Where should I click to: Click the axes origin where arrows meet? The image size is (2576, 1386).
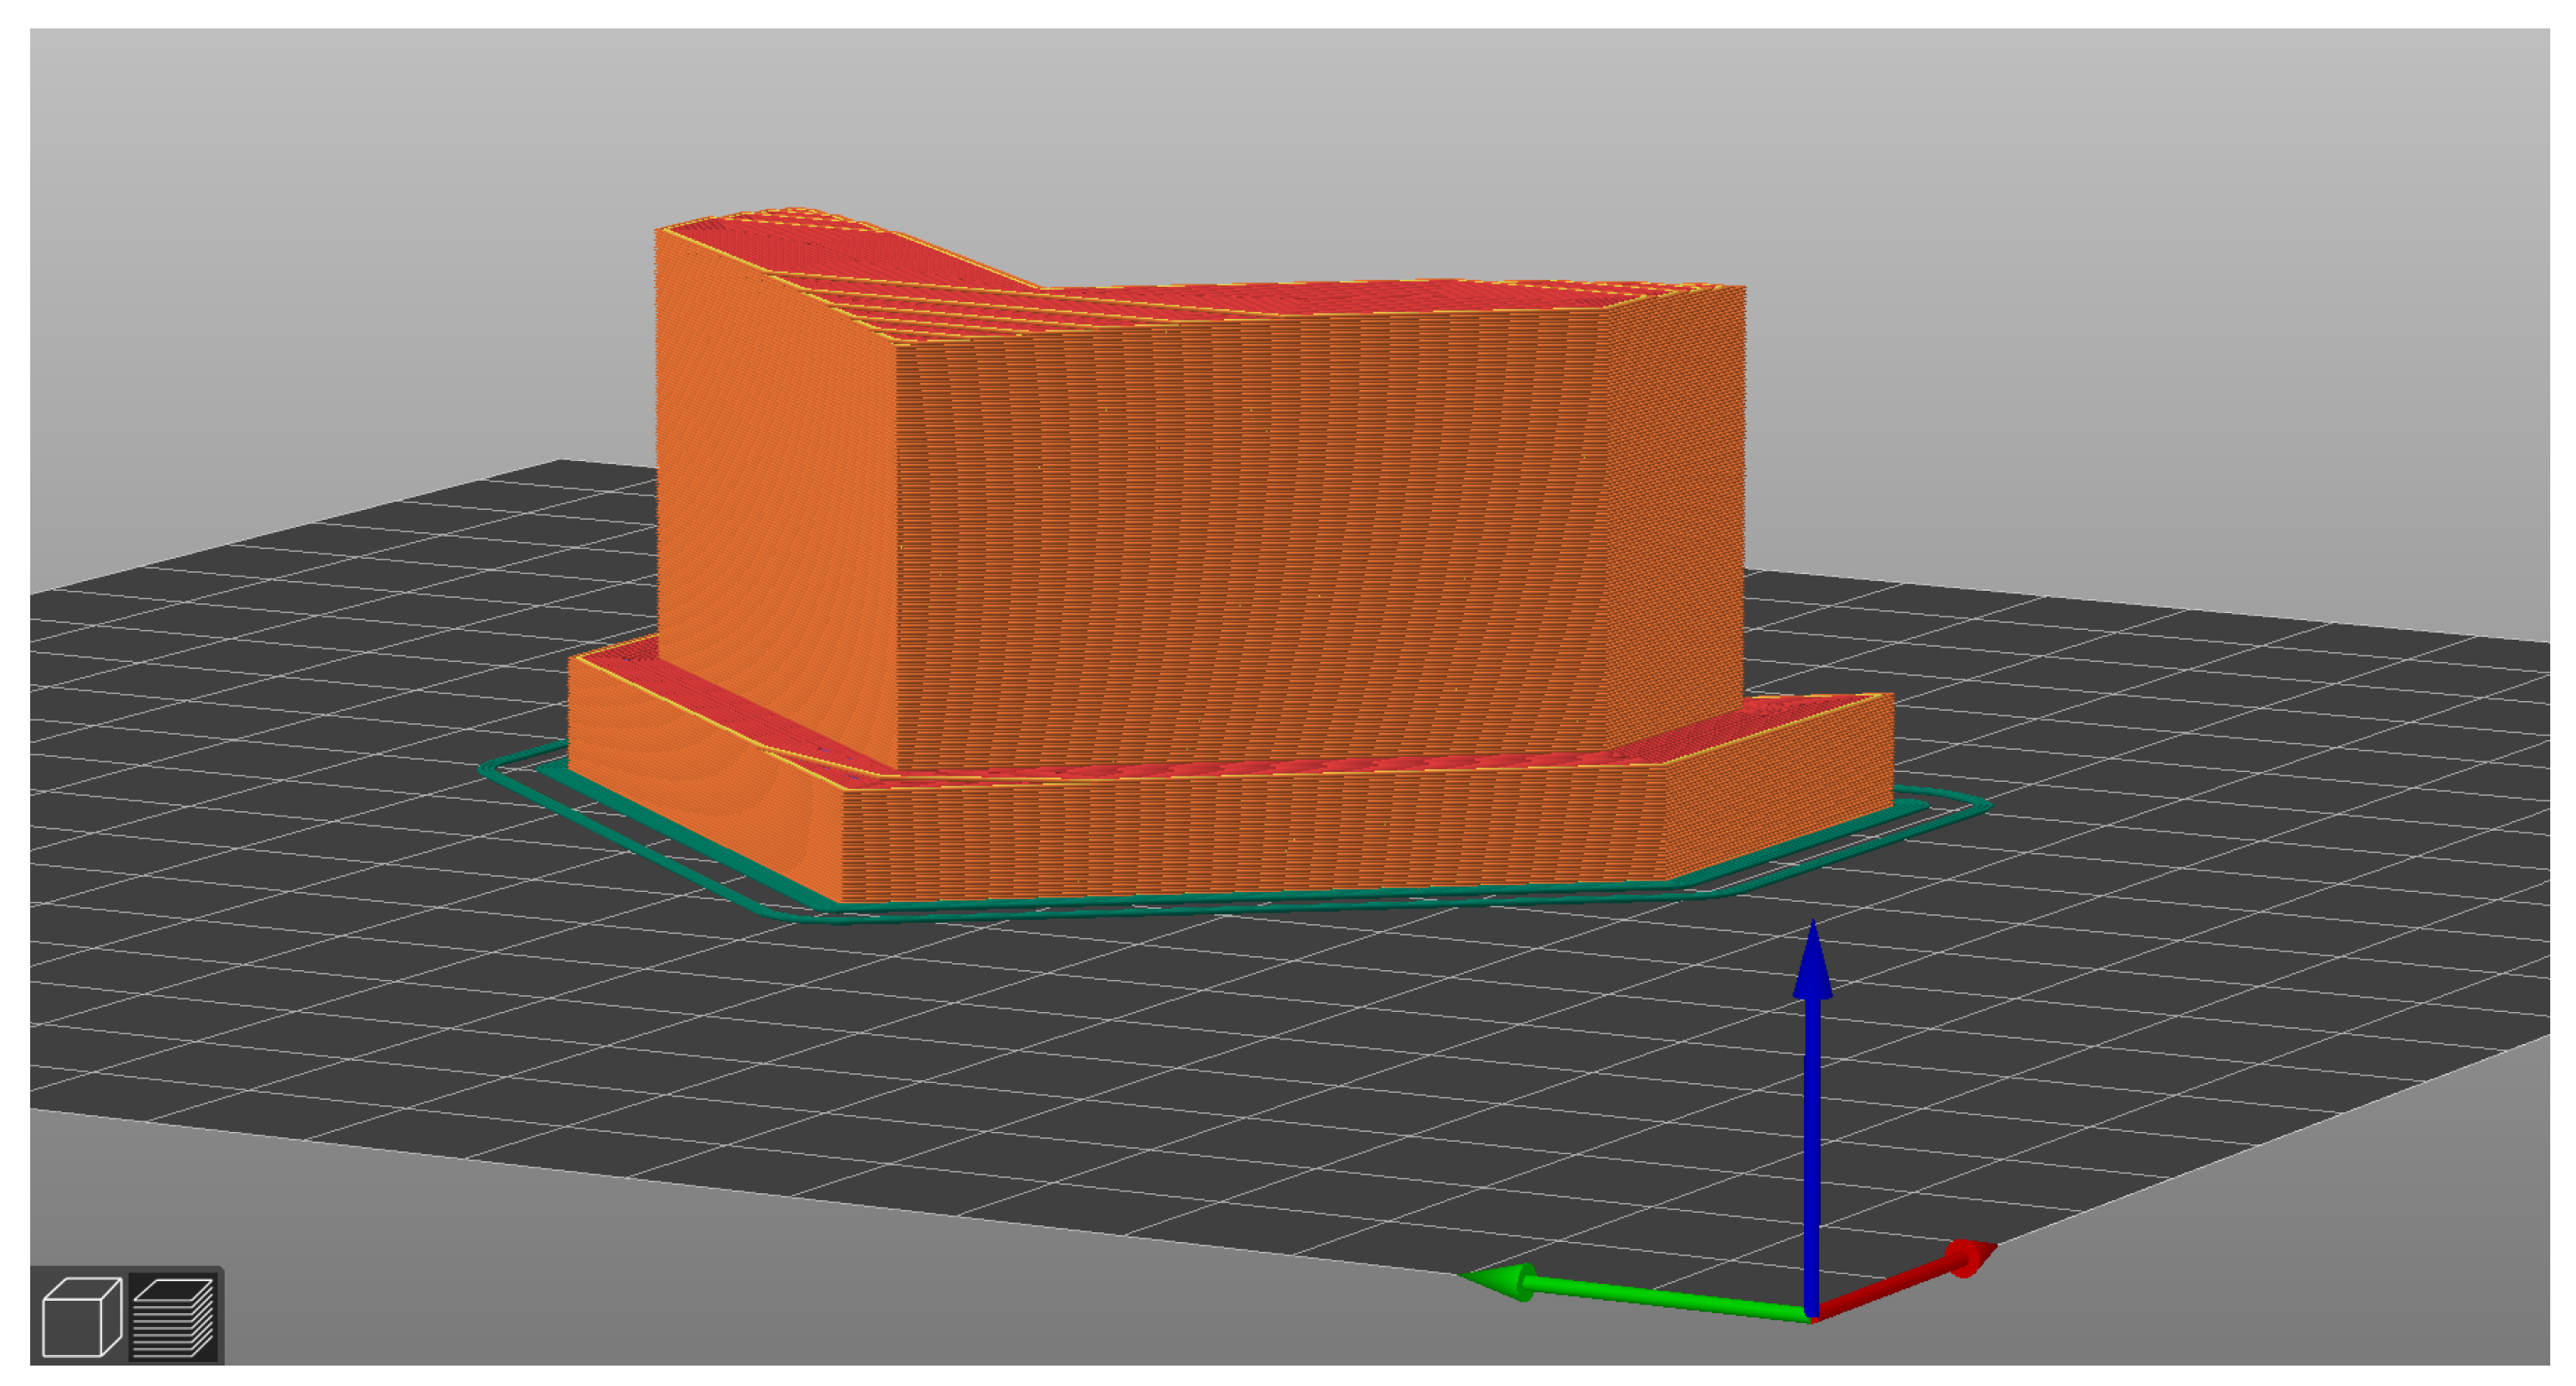[1813, 1314]
